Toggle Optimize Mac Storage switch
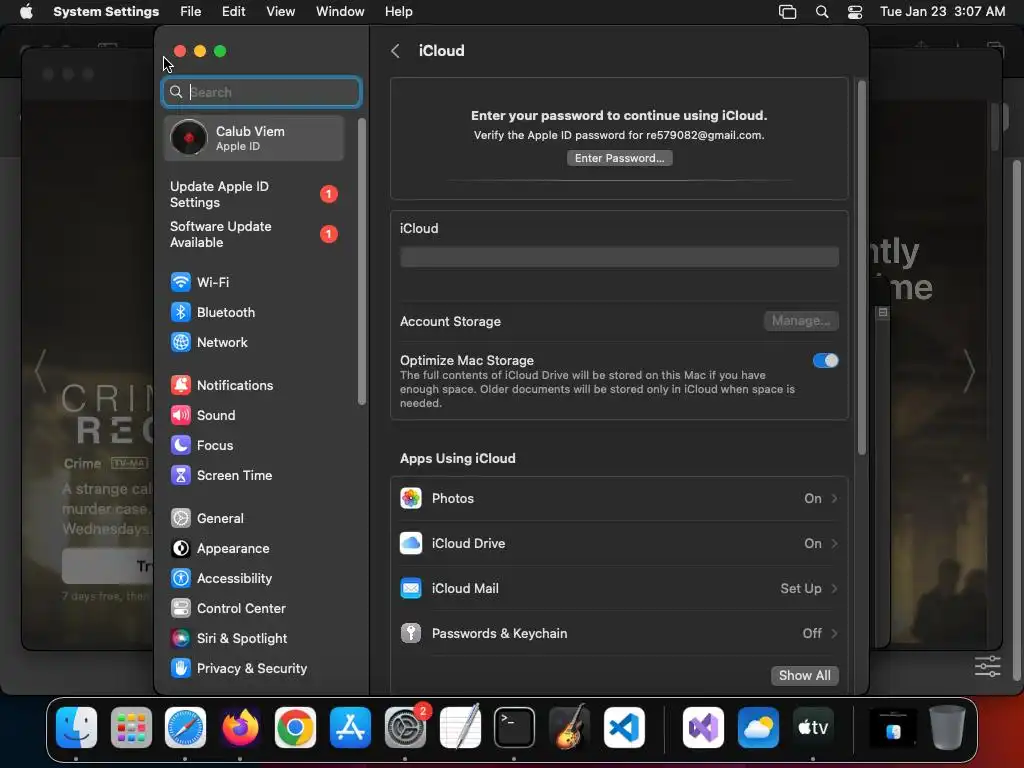 (825, 360)
